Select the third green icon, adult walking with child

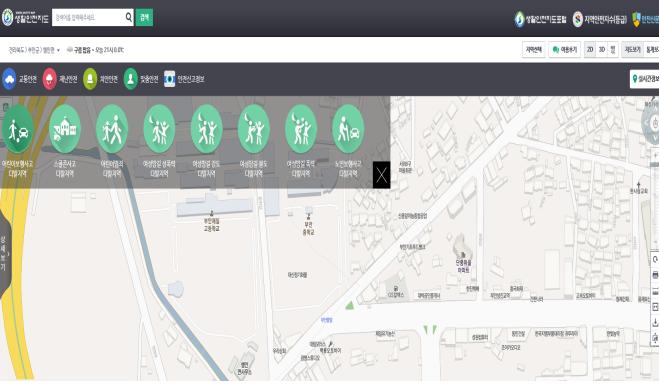point(112,129)
